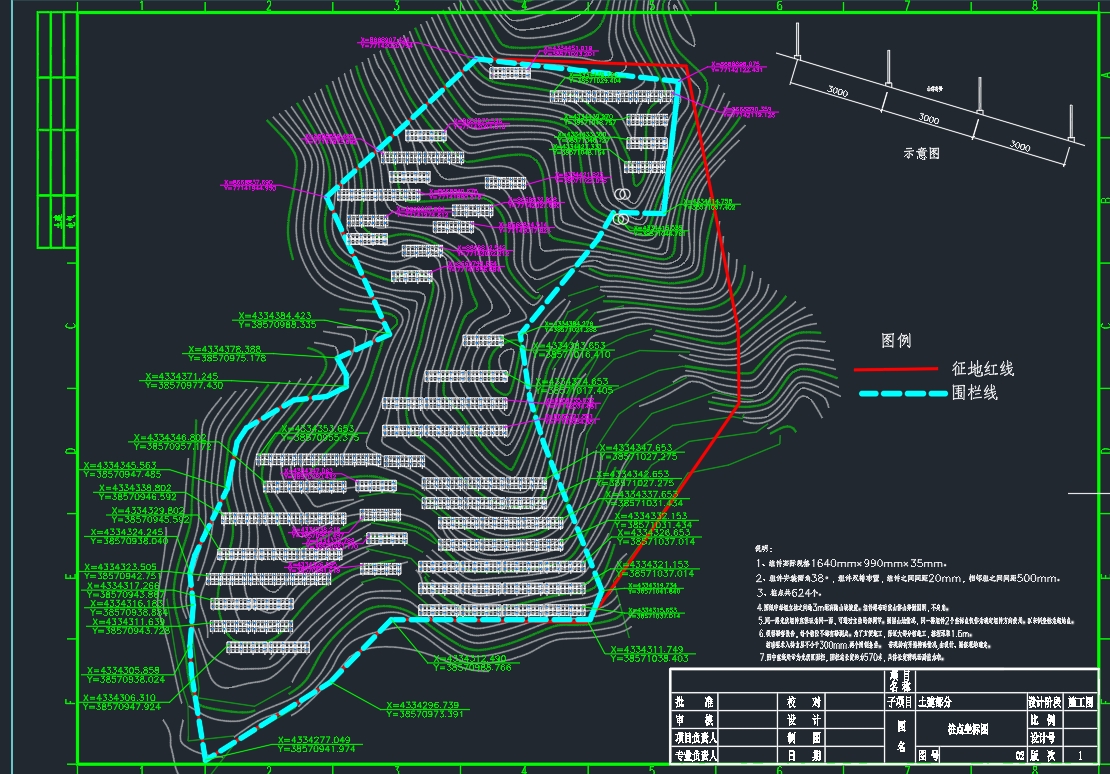Viewport: 1110px width, 774px height.
Task: Select the X=4334324.245 point label
Action: (x=127, y=532)
